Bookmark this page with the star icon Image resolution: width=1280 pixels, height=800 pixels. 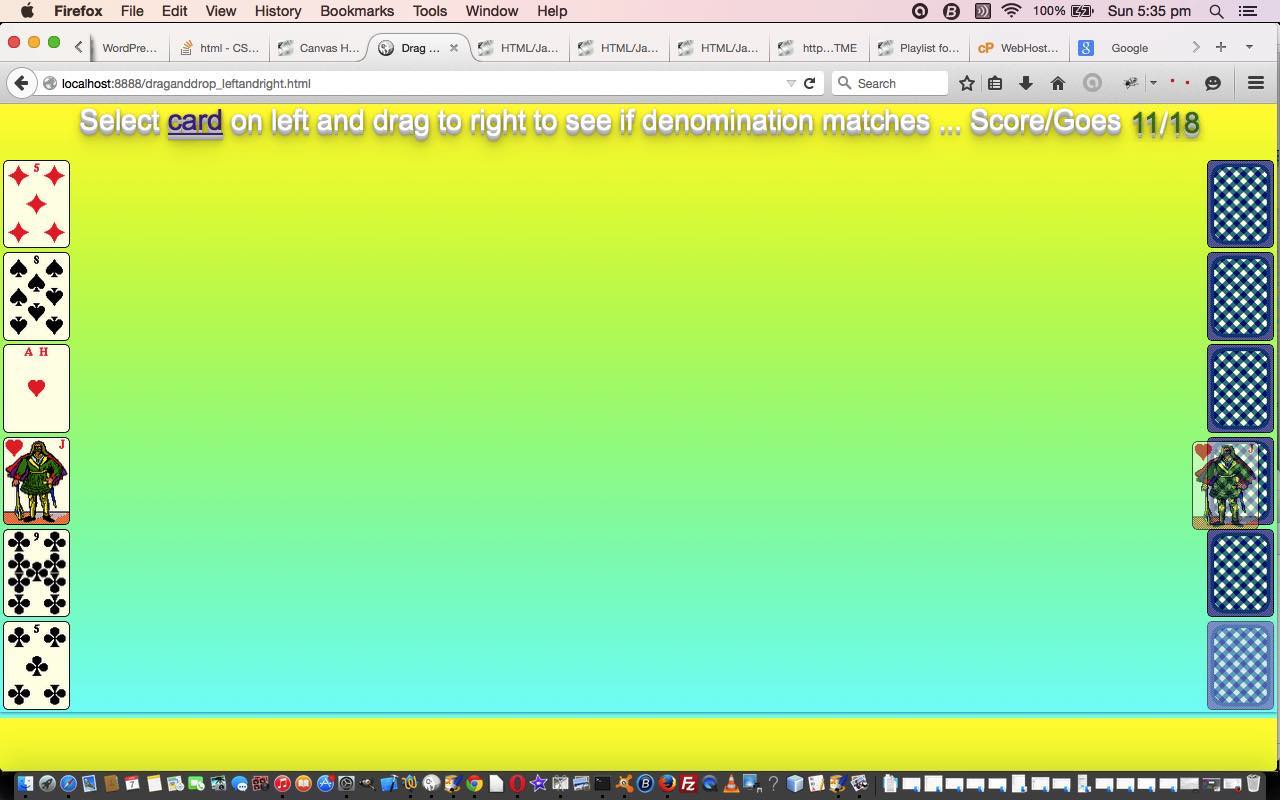point(967,83)
